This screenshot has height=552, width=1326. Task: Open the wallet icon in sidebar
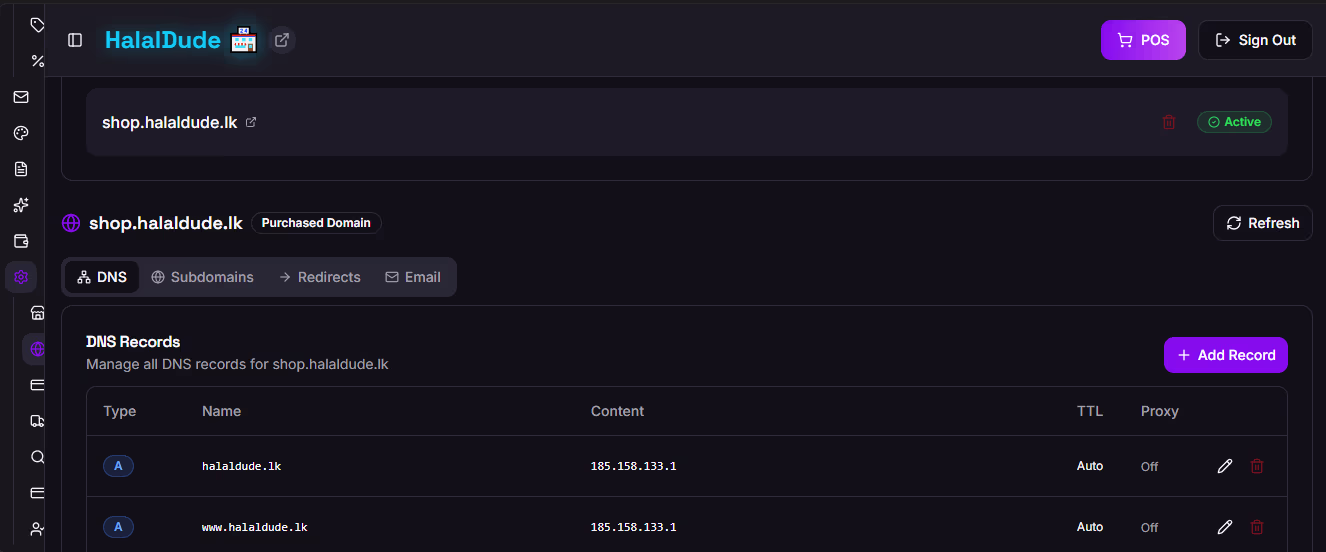(x=21, y=241)
